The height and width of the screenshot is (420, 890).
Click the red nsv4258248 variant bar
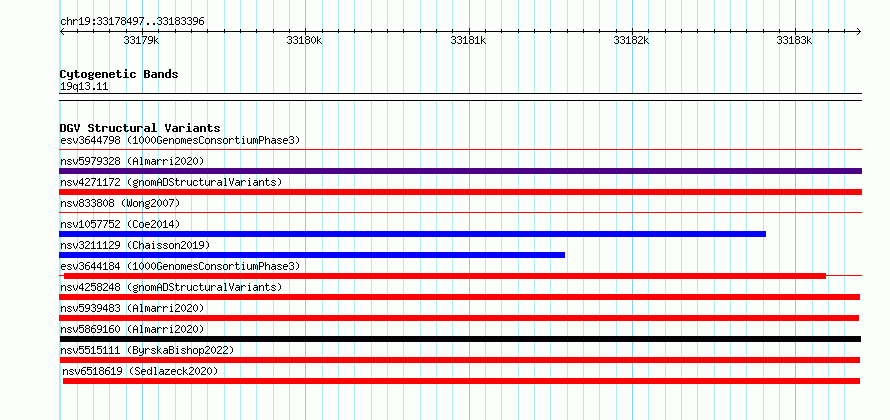(460, 297)
